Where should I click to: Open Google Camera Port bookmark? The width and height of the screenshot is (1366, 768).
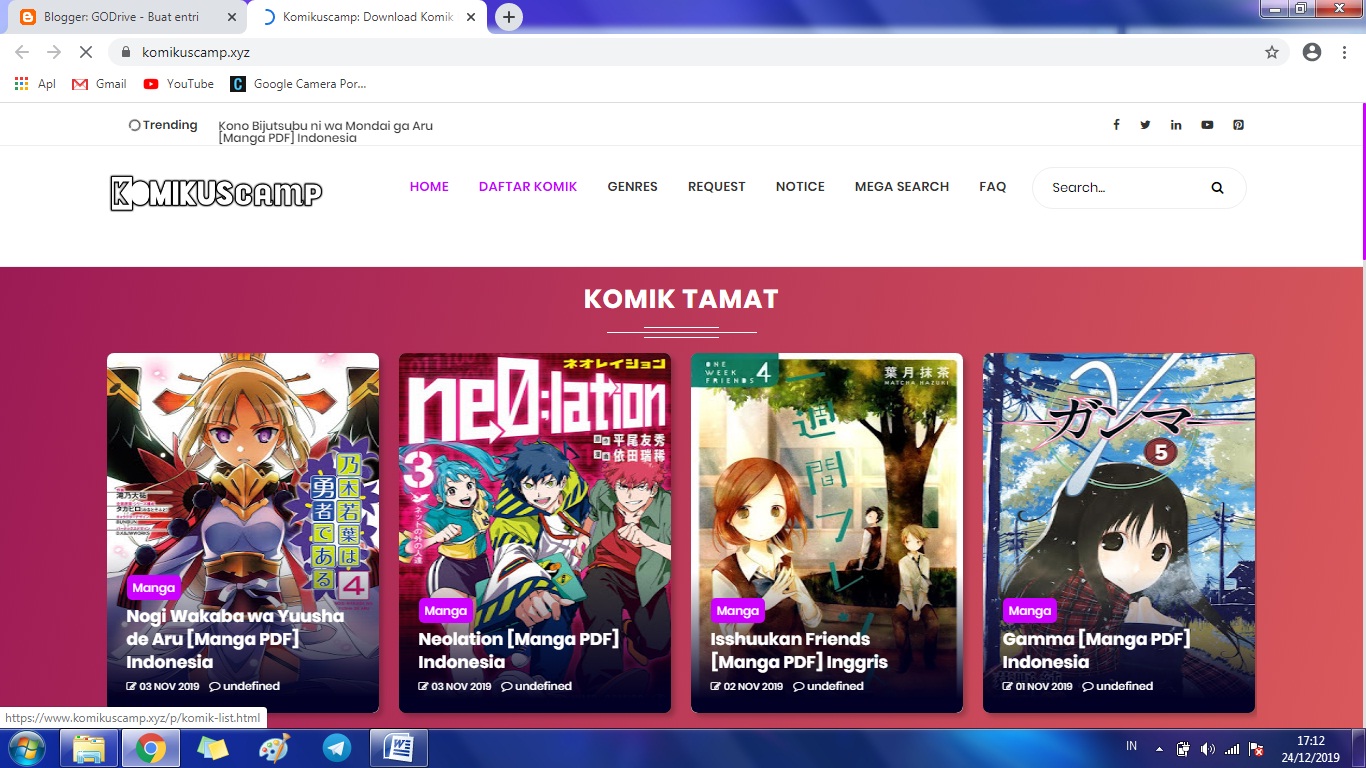[x=298, y=84]
